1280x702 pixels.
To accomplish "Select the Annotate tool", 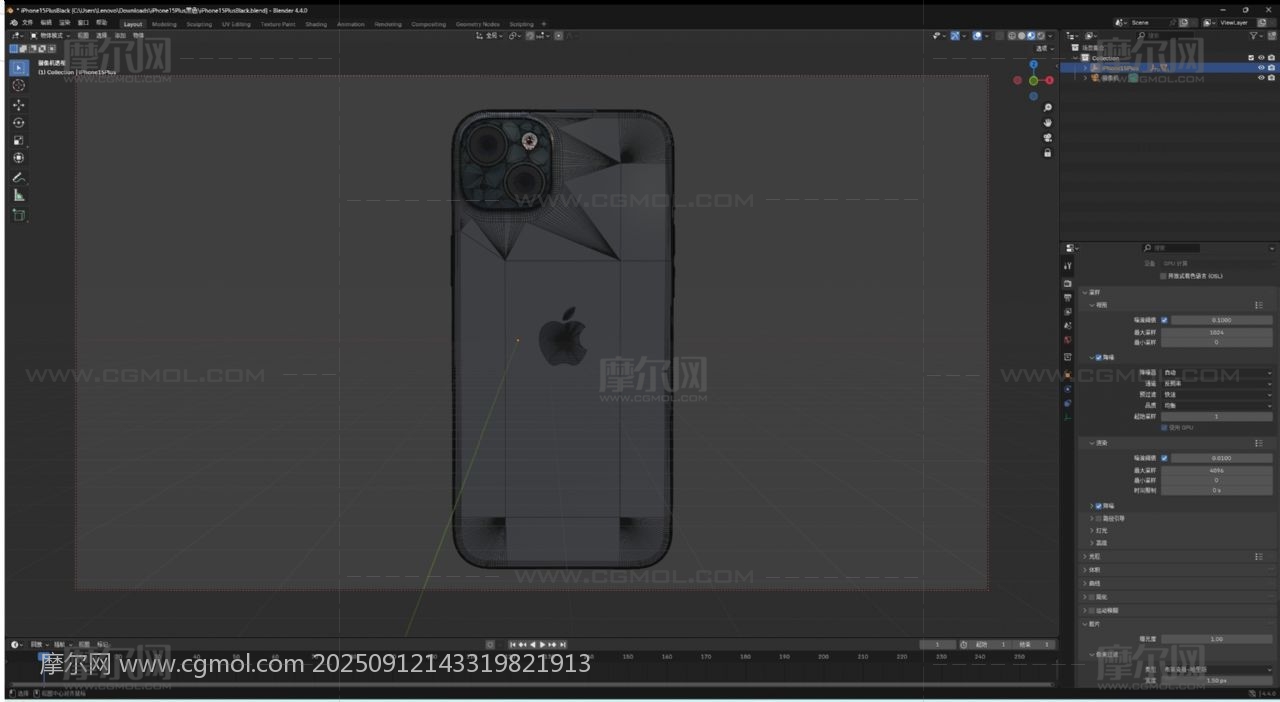I will 18,177.
